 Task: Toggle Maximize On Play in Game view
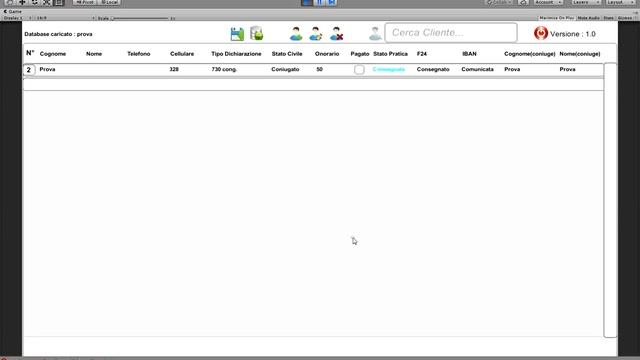coord(556,18)
